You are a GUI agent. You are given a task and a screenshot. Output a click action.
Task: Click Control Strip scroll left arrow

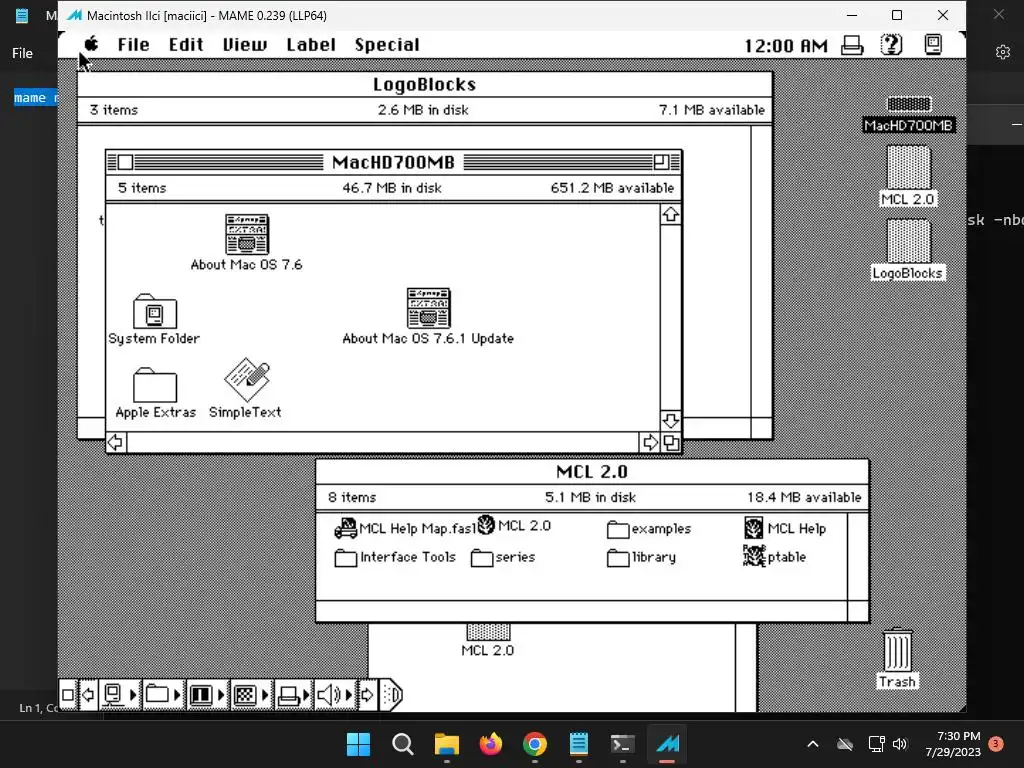[x=88, y=695]
